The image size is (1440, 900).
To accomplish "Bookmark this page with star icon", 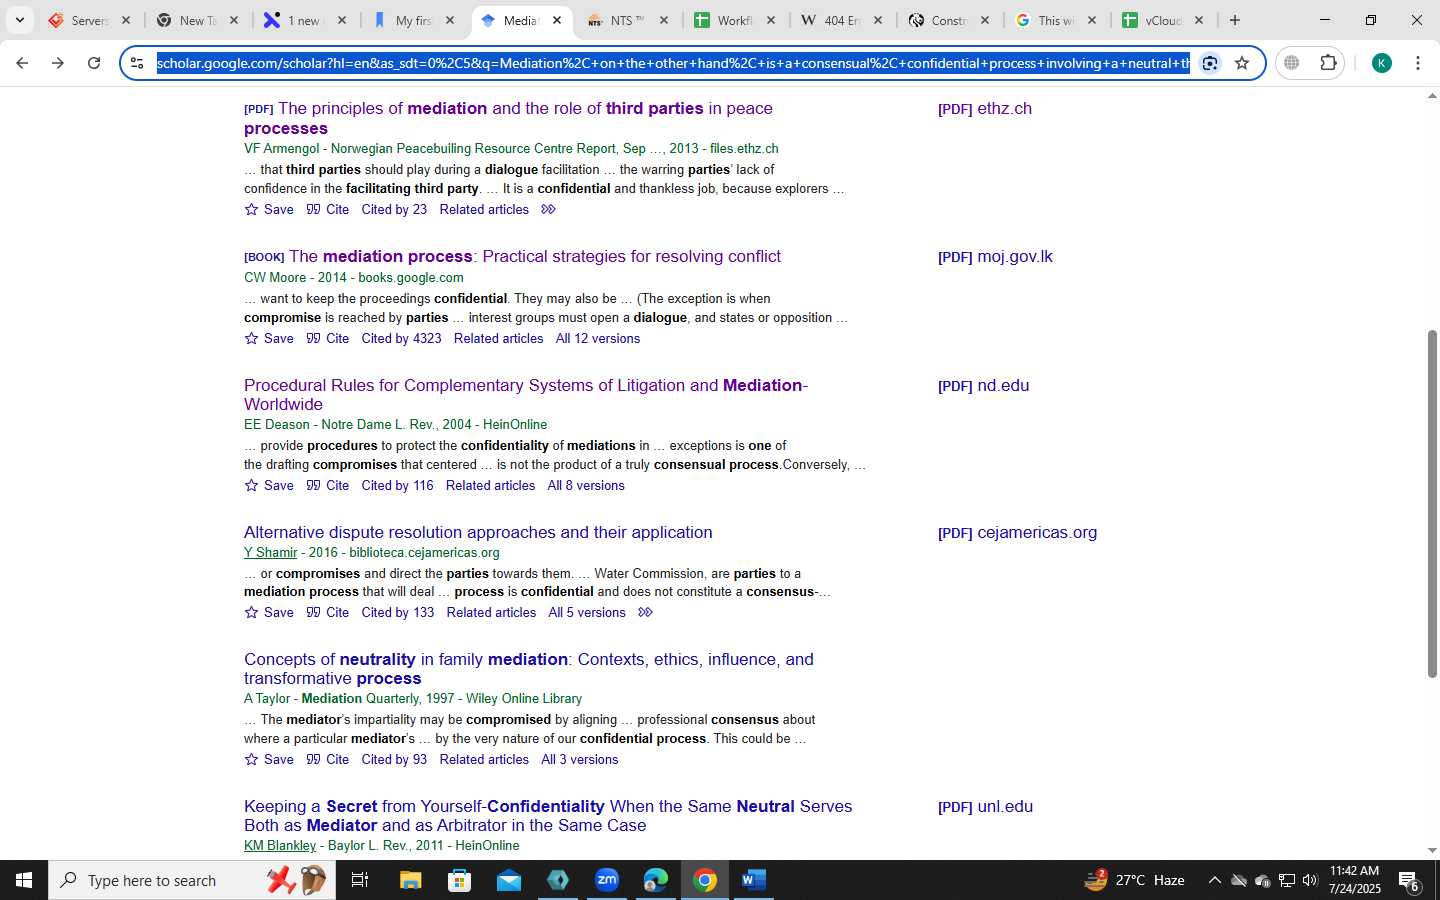I will (1242, 63).
